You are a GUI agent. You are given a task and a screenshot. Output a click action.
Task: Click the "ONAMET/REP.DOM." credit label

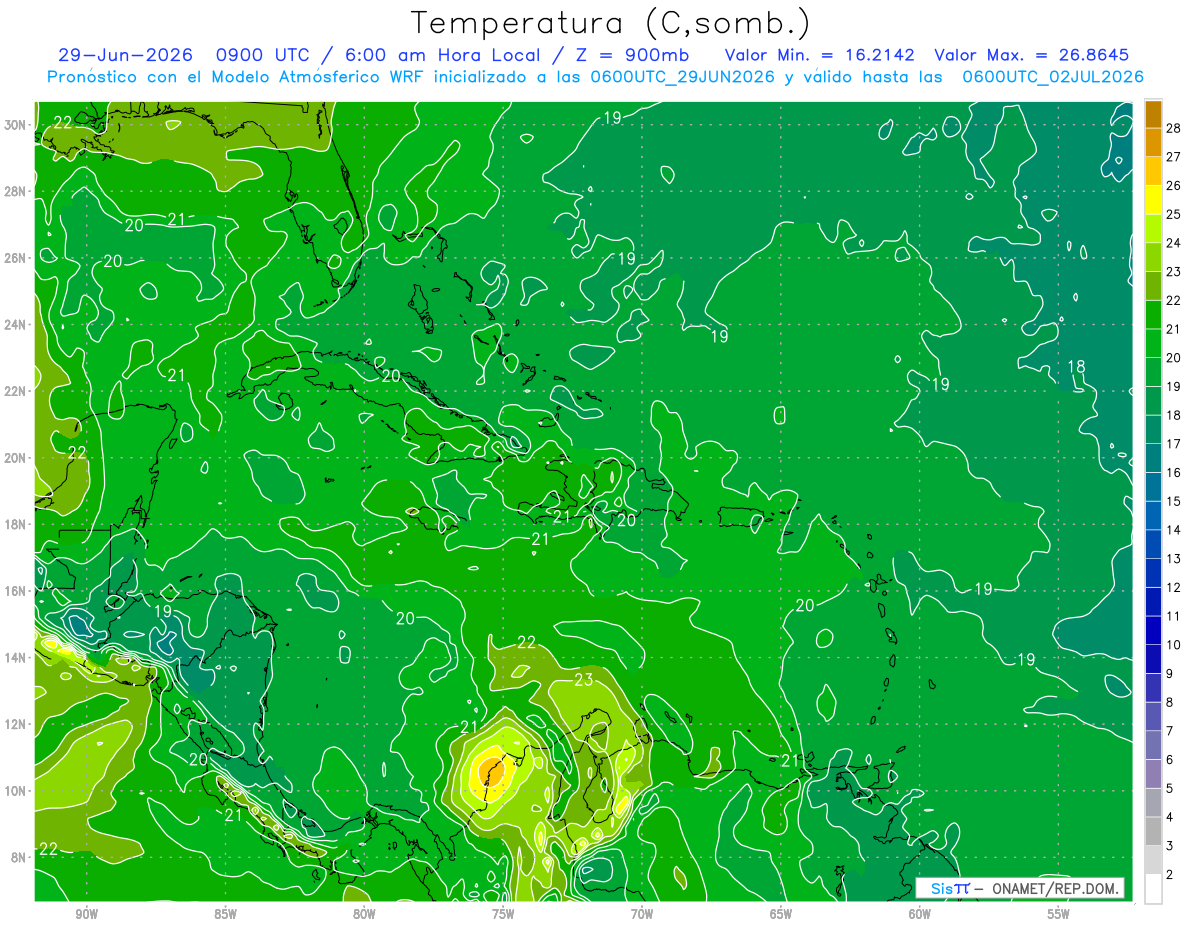(1056, 888)
